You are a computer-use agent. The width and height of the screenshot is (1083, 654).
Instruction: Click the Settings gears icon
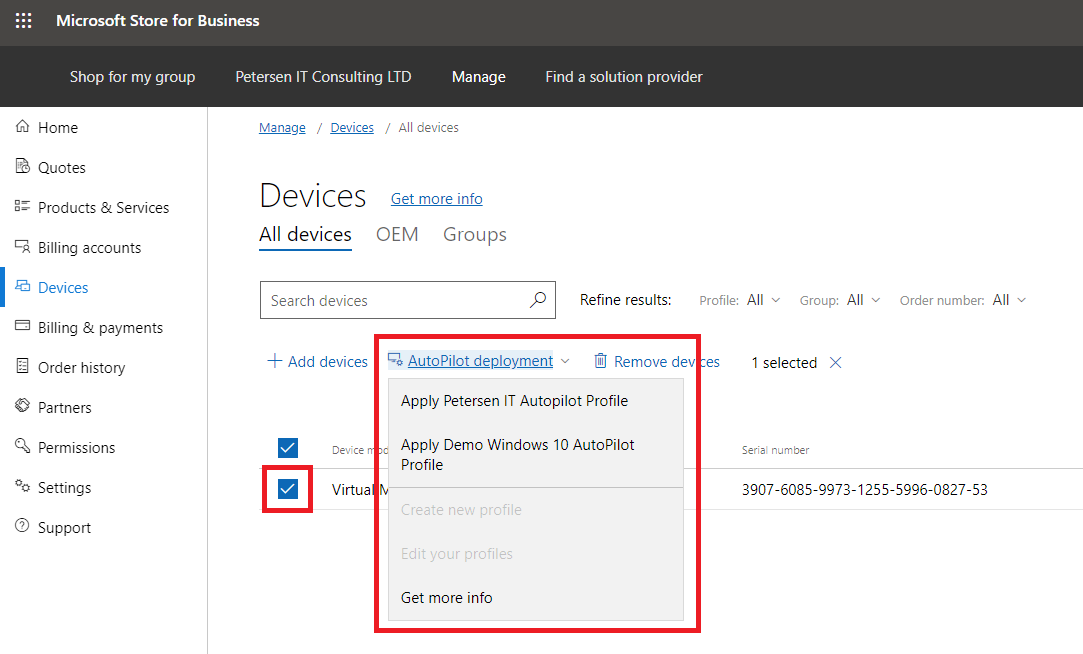tap(22, 485)
